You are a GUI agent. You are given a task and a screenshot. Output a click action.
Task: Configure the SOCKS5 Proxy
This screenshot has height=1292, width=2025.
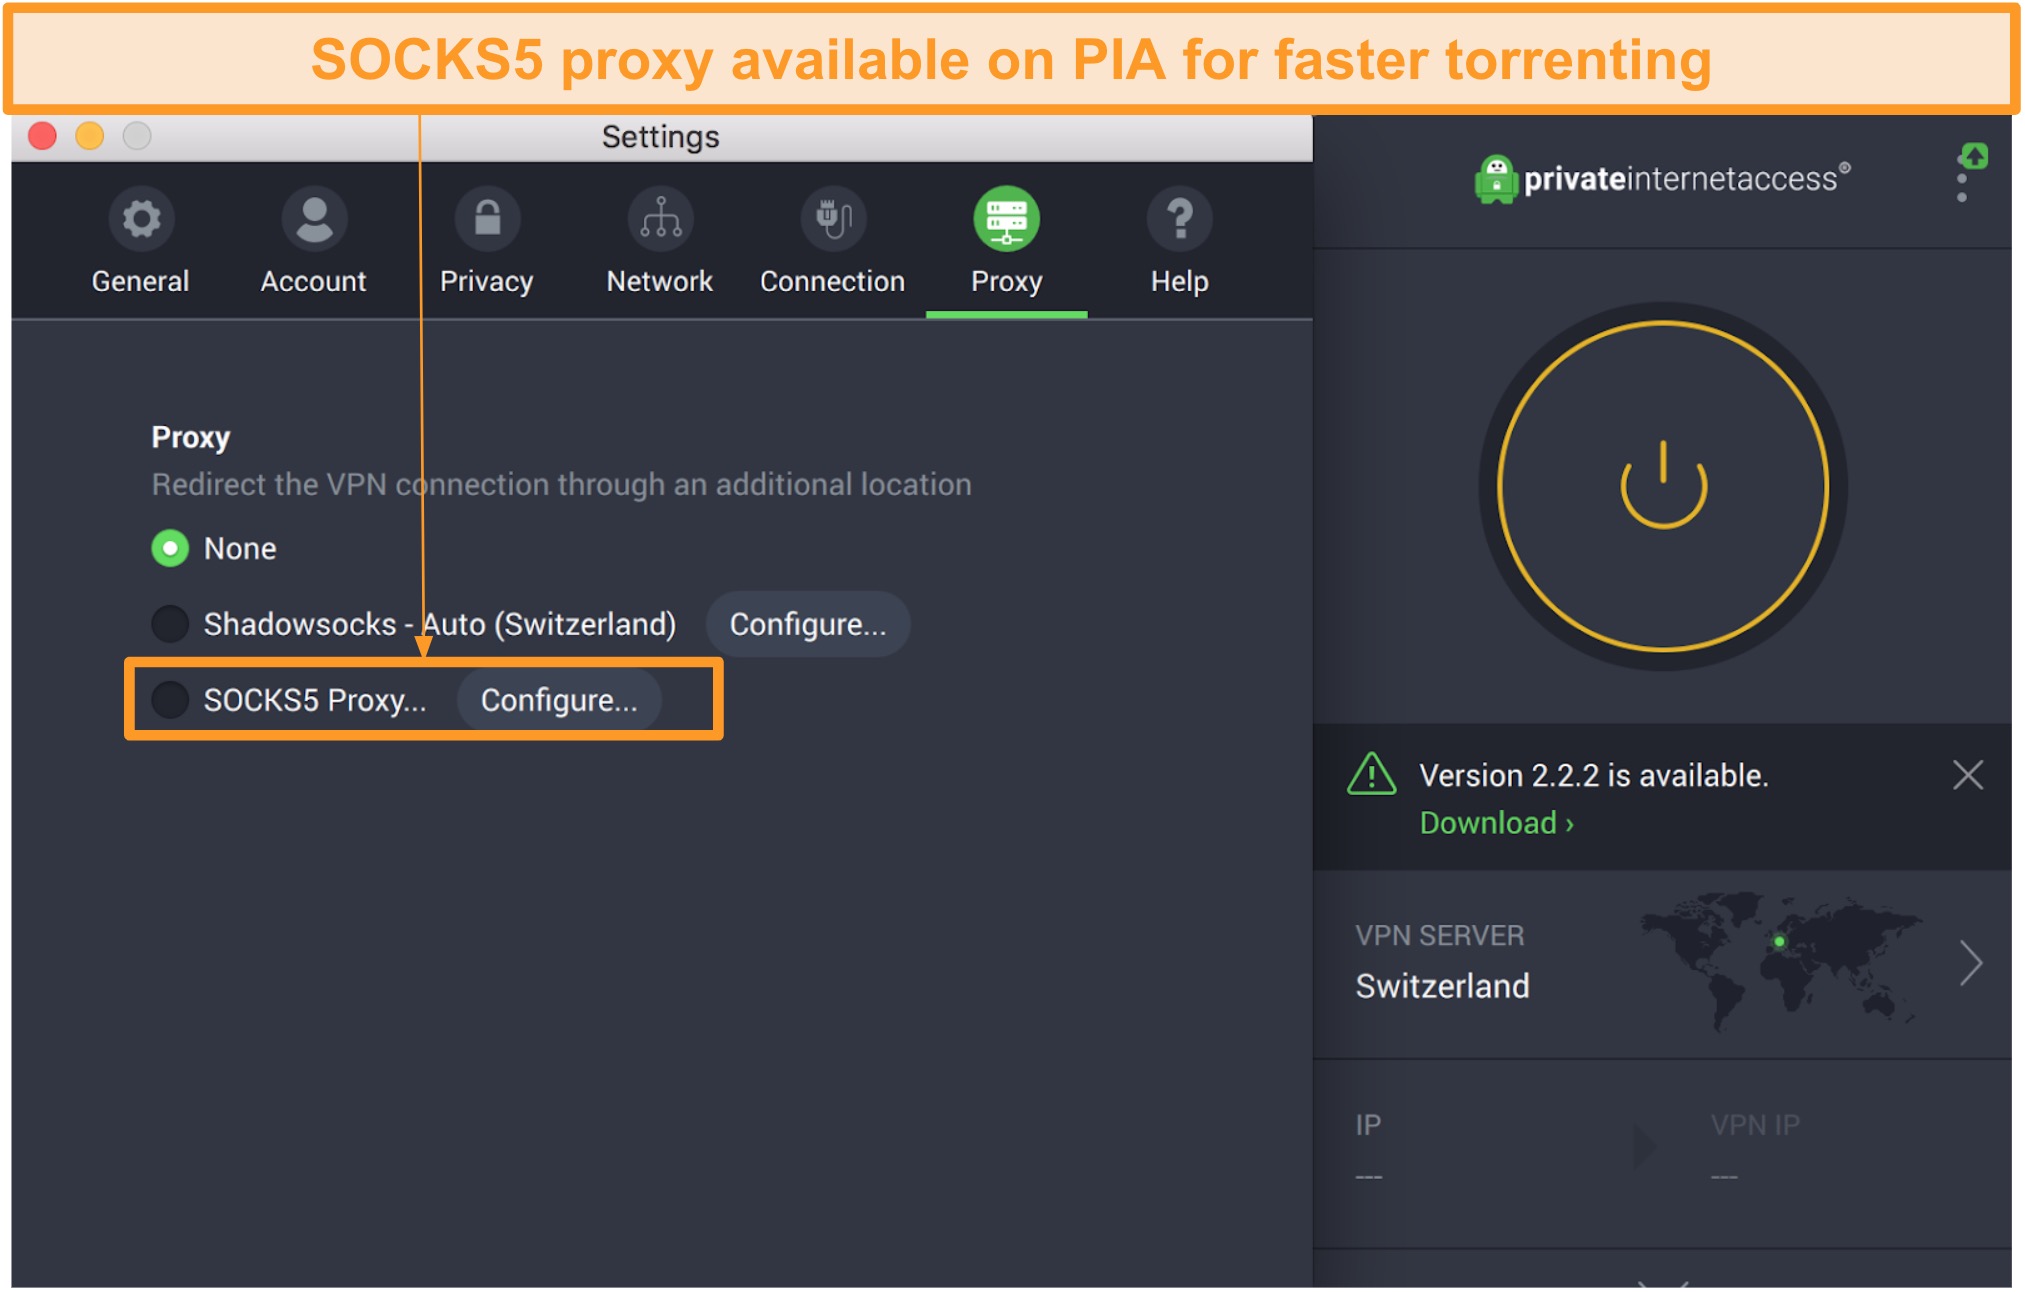[559, 700]
